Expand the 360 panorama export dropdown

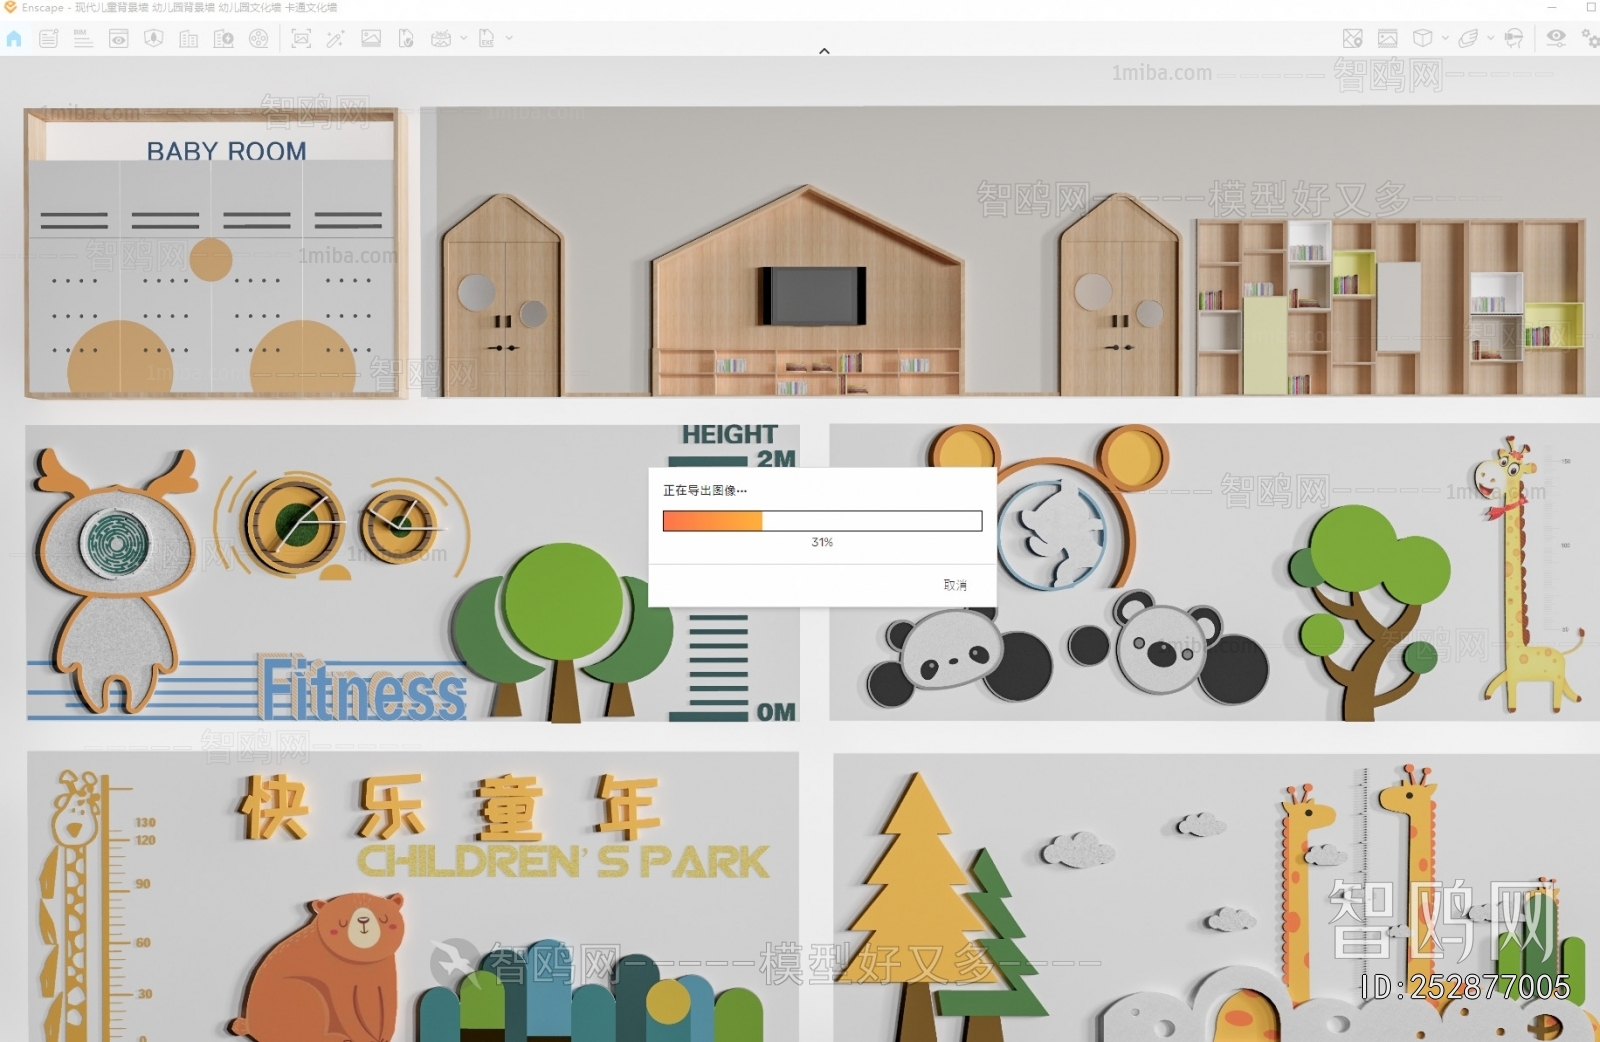tap(463, 39)
